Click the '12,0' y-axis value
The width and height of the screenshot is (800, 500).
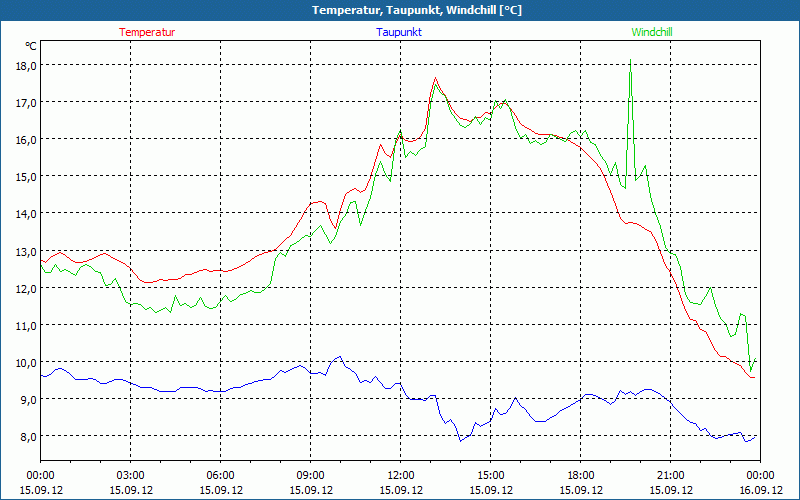26,288
